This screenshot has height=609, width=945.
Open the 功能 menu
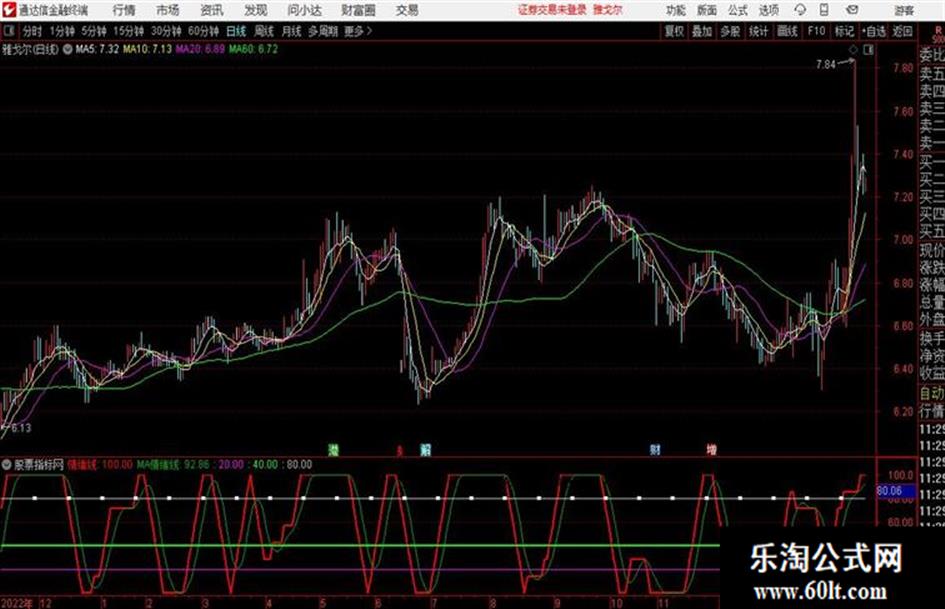tap(676, 10)
